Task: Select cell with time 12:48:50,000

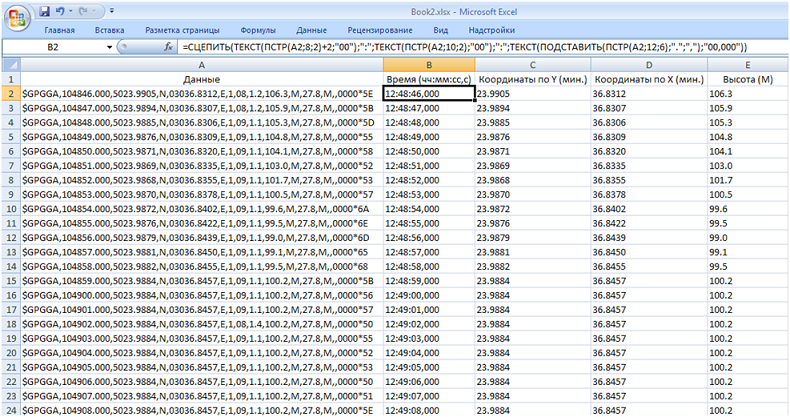Action: pos(429,151)
